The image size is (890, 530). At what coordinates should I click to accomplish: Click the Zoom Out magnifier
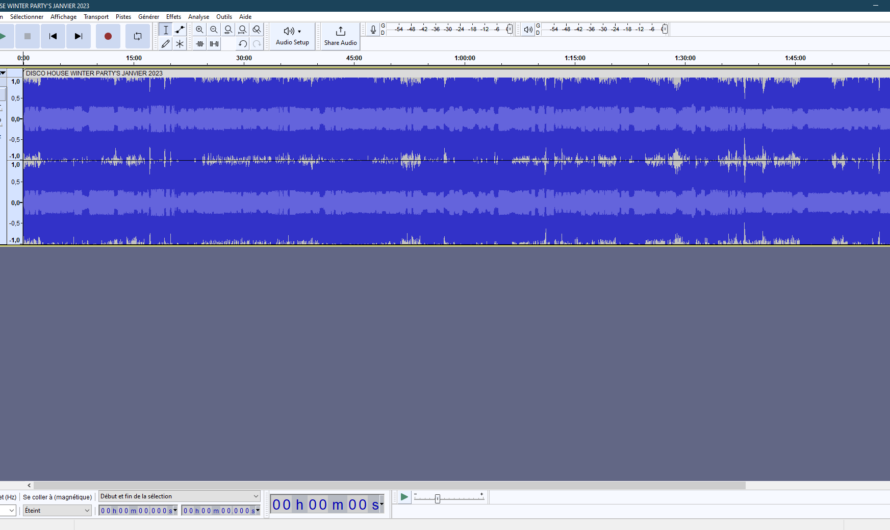[214, 30]
